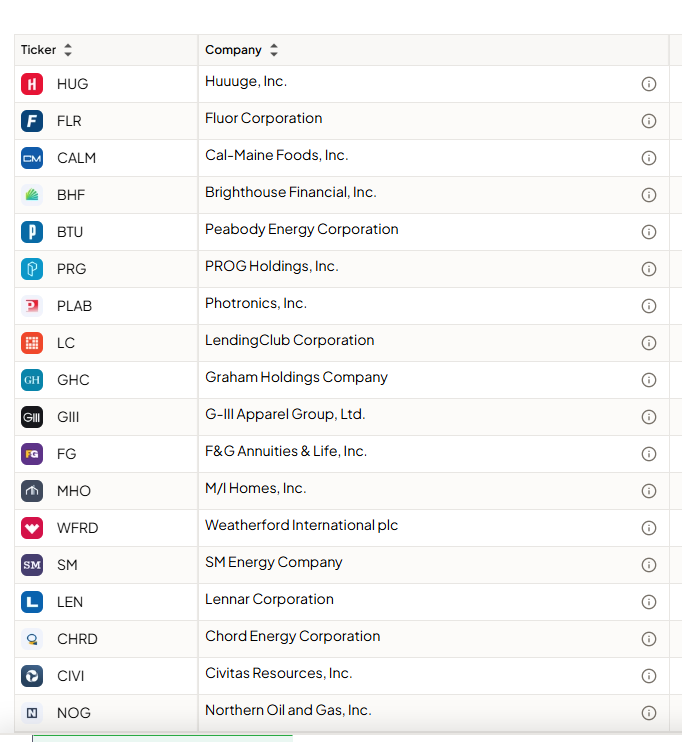The width and height of the screenshot is (682, 742).
Task: Click the FLR ticker logo
Action: pyautogui.click(x=32, y=121)
